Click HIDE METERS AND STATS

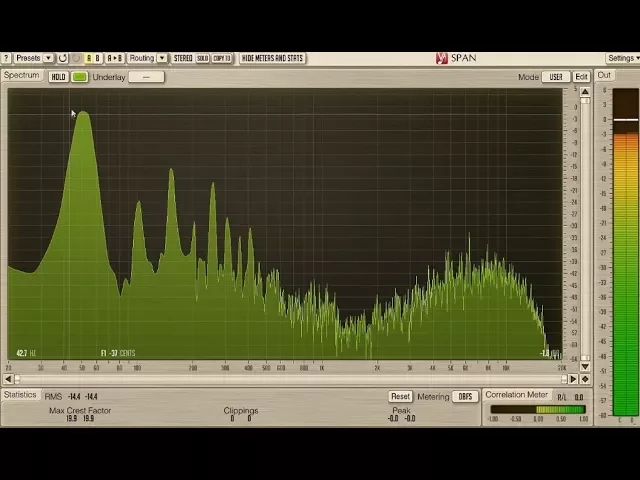click(272, 58)
